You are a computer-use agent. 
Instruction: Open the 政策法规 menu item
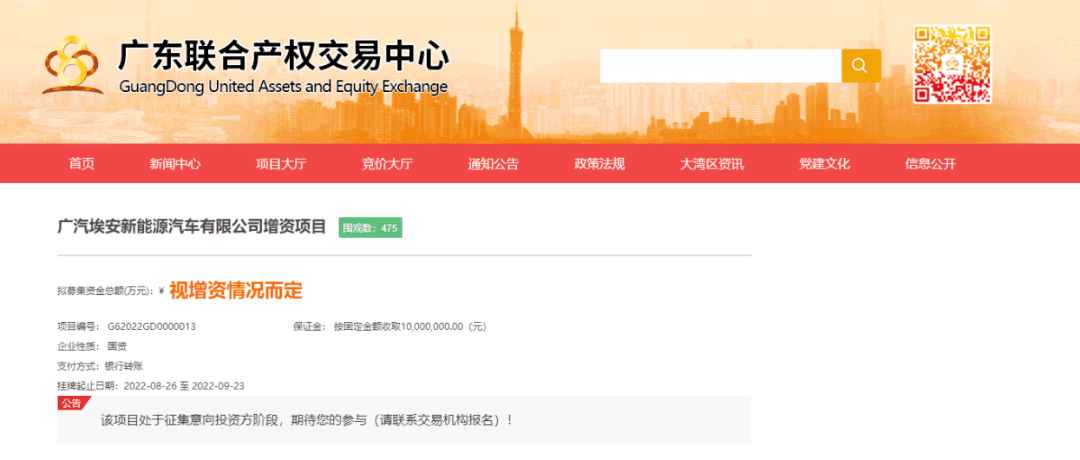[x=599, y=164]
